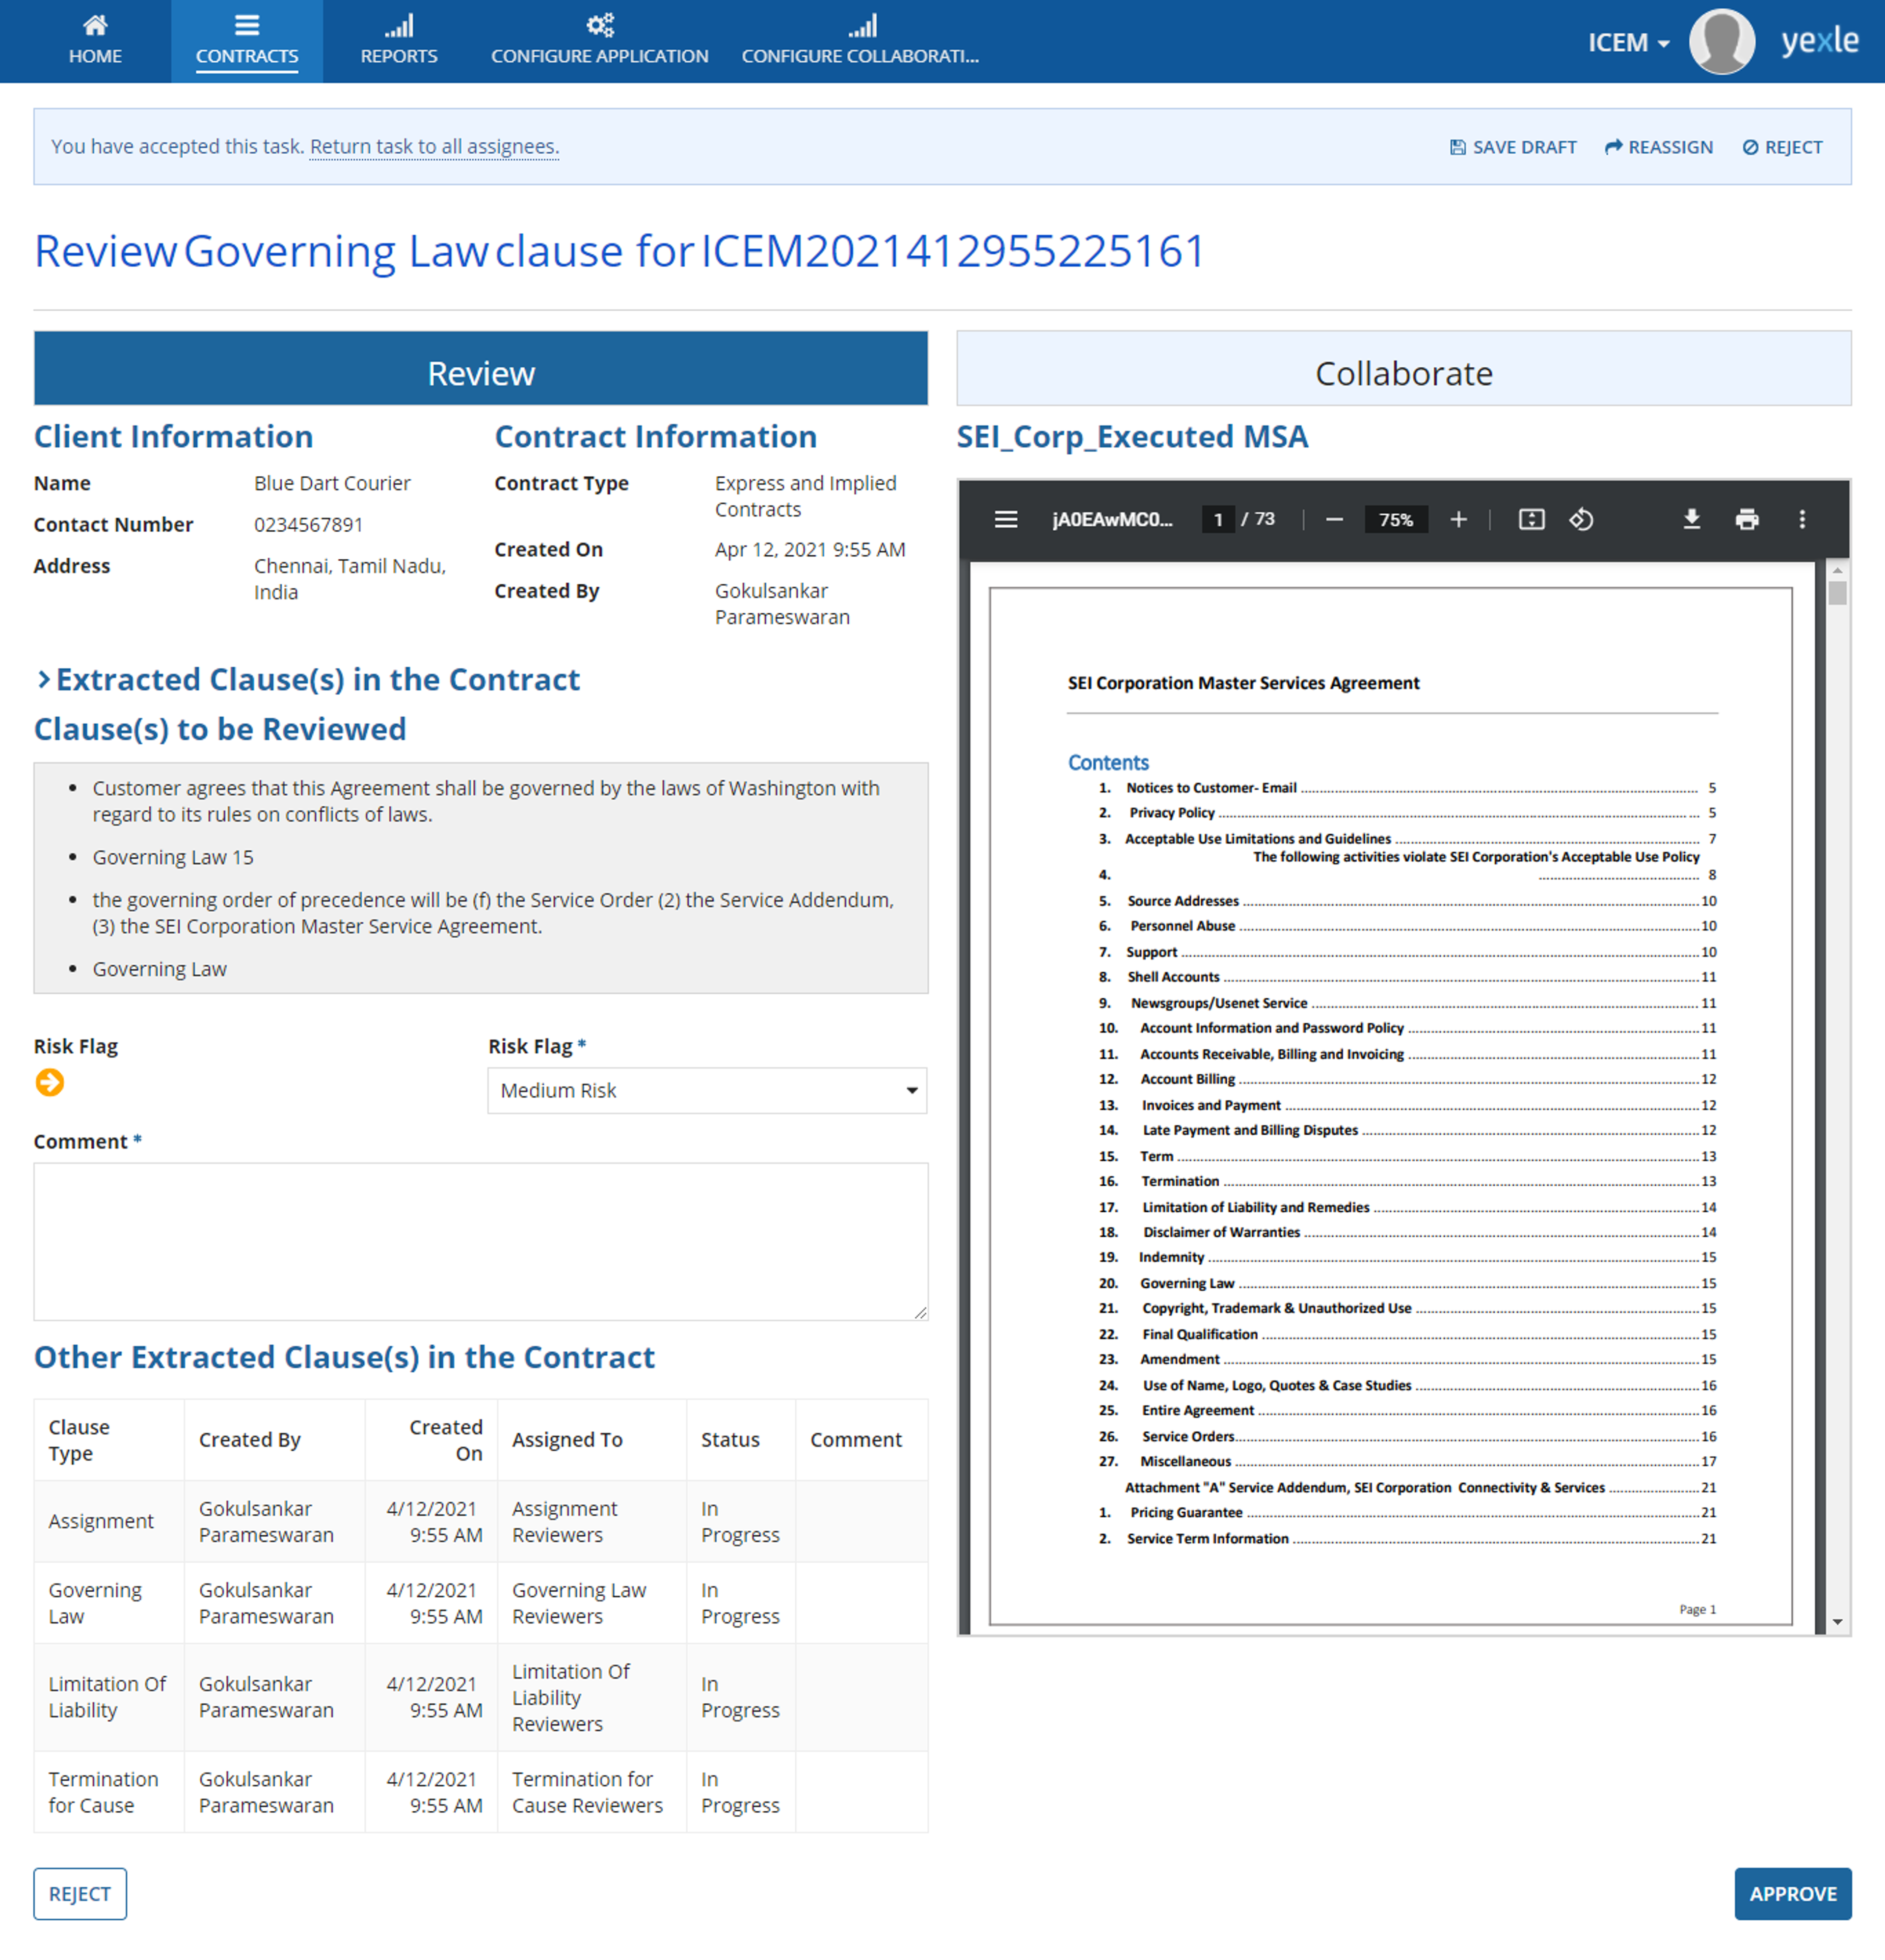Viewport: 1885px width, 1960px height.
Task: Click 'Apr 12, 2021 9:55 AM' created date
Action: click(x=810, y=549)
